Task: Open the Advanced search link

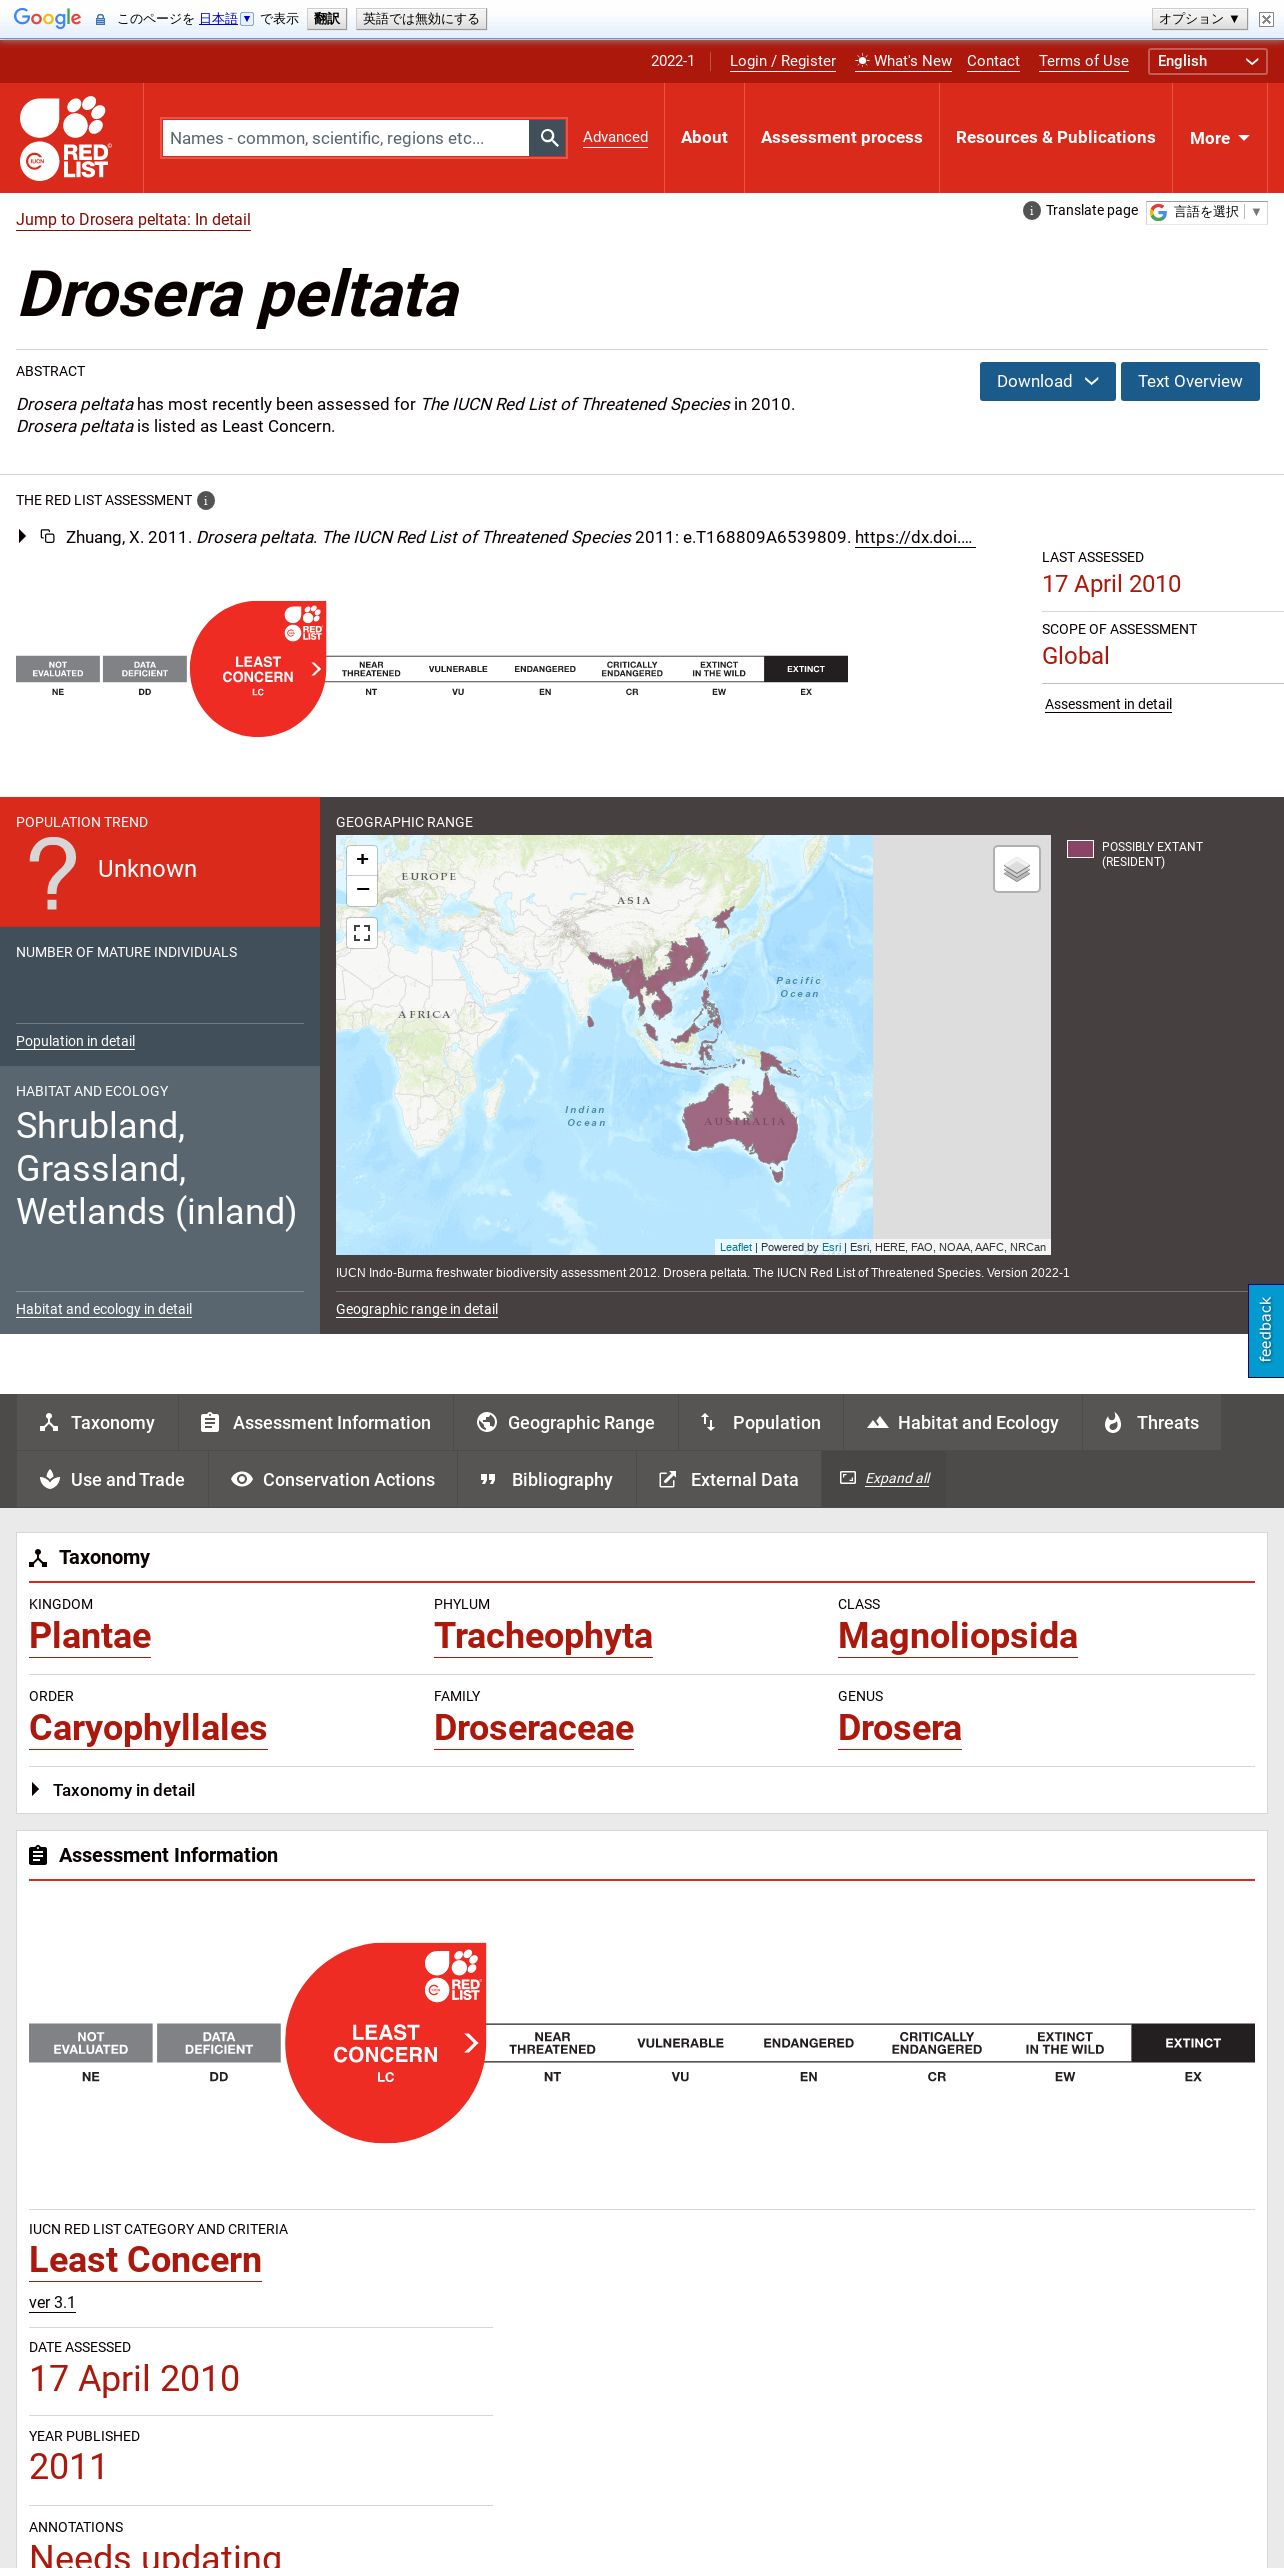Action: tap(615, 137)
